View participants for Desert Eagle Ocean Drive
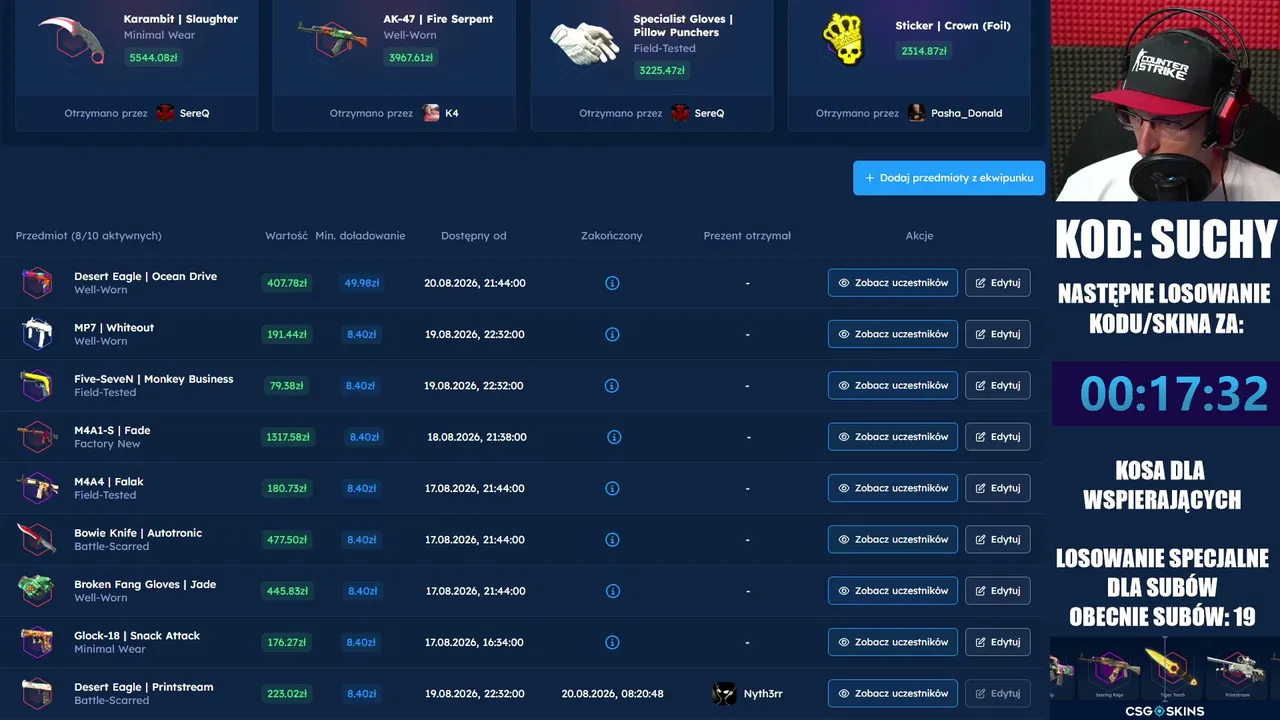This screenshot has width=1280, height=720. [x=893, y=283]
